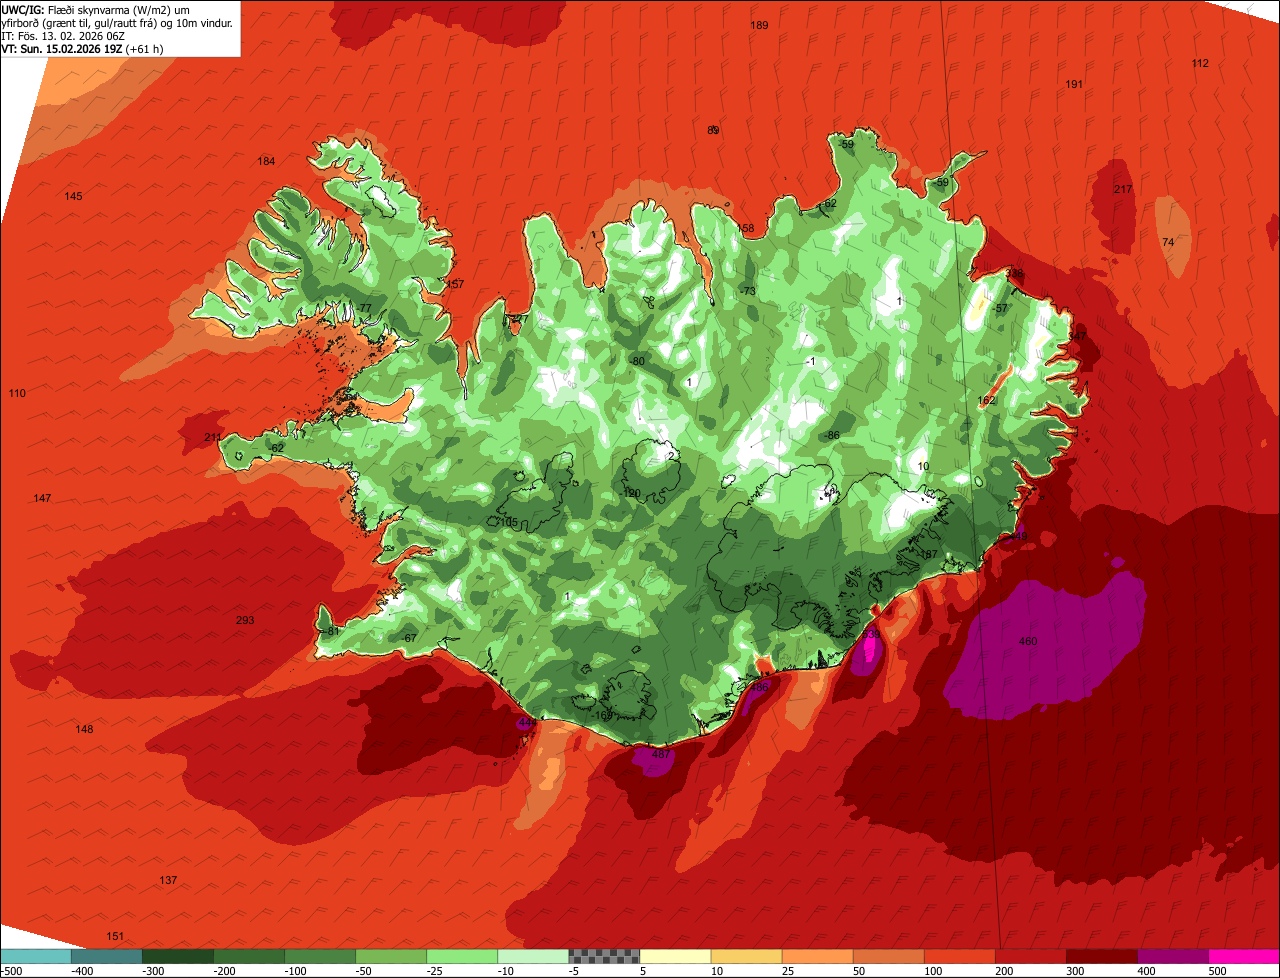This screenshot has height=978, width=1280.
Task: Click the dark maroon 300 to 400 swatch
Action: click(1101, 956)
